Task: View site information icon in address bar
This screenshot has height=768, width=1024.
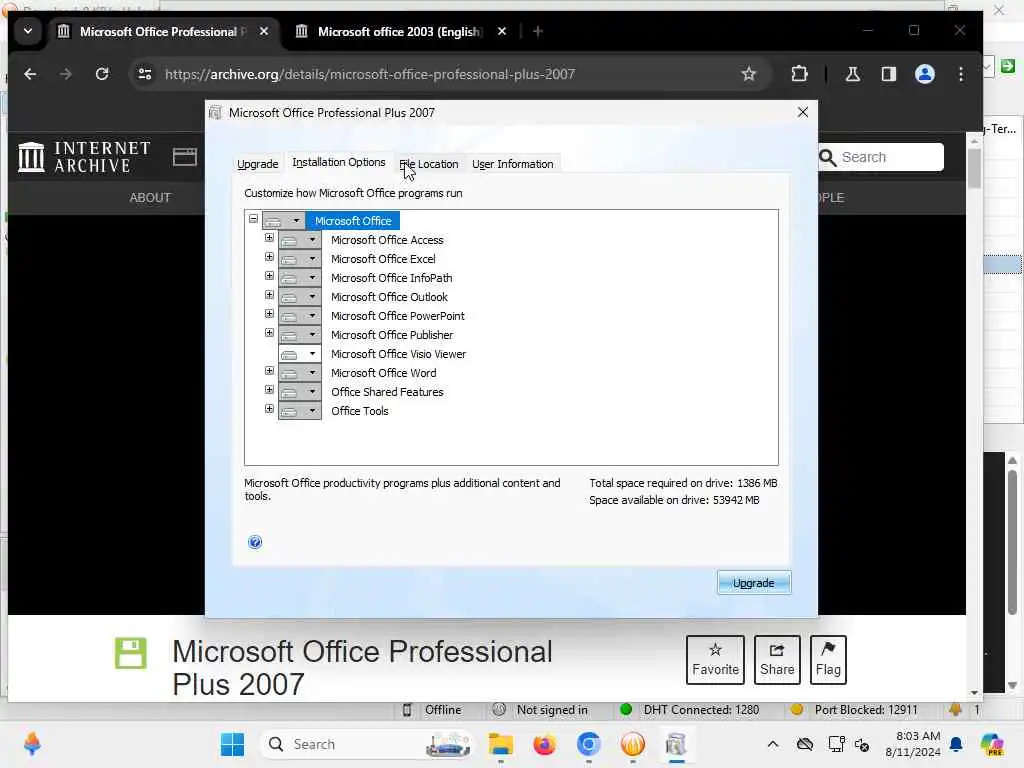Action: [145, 74]
